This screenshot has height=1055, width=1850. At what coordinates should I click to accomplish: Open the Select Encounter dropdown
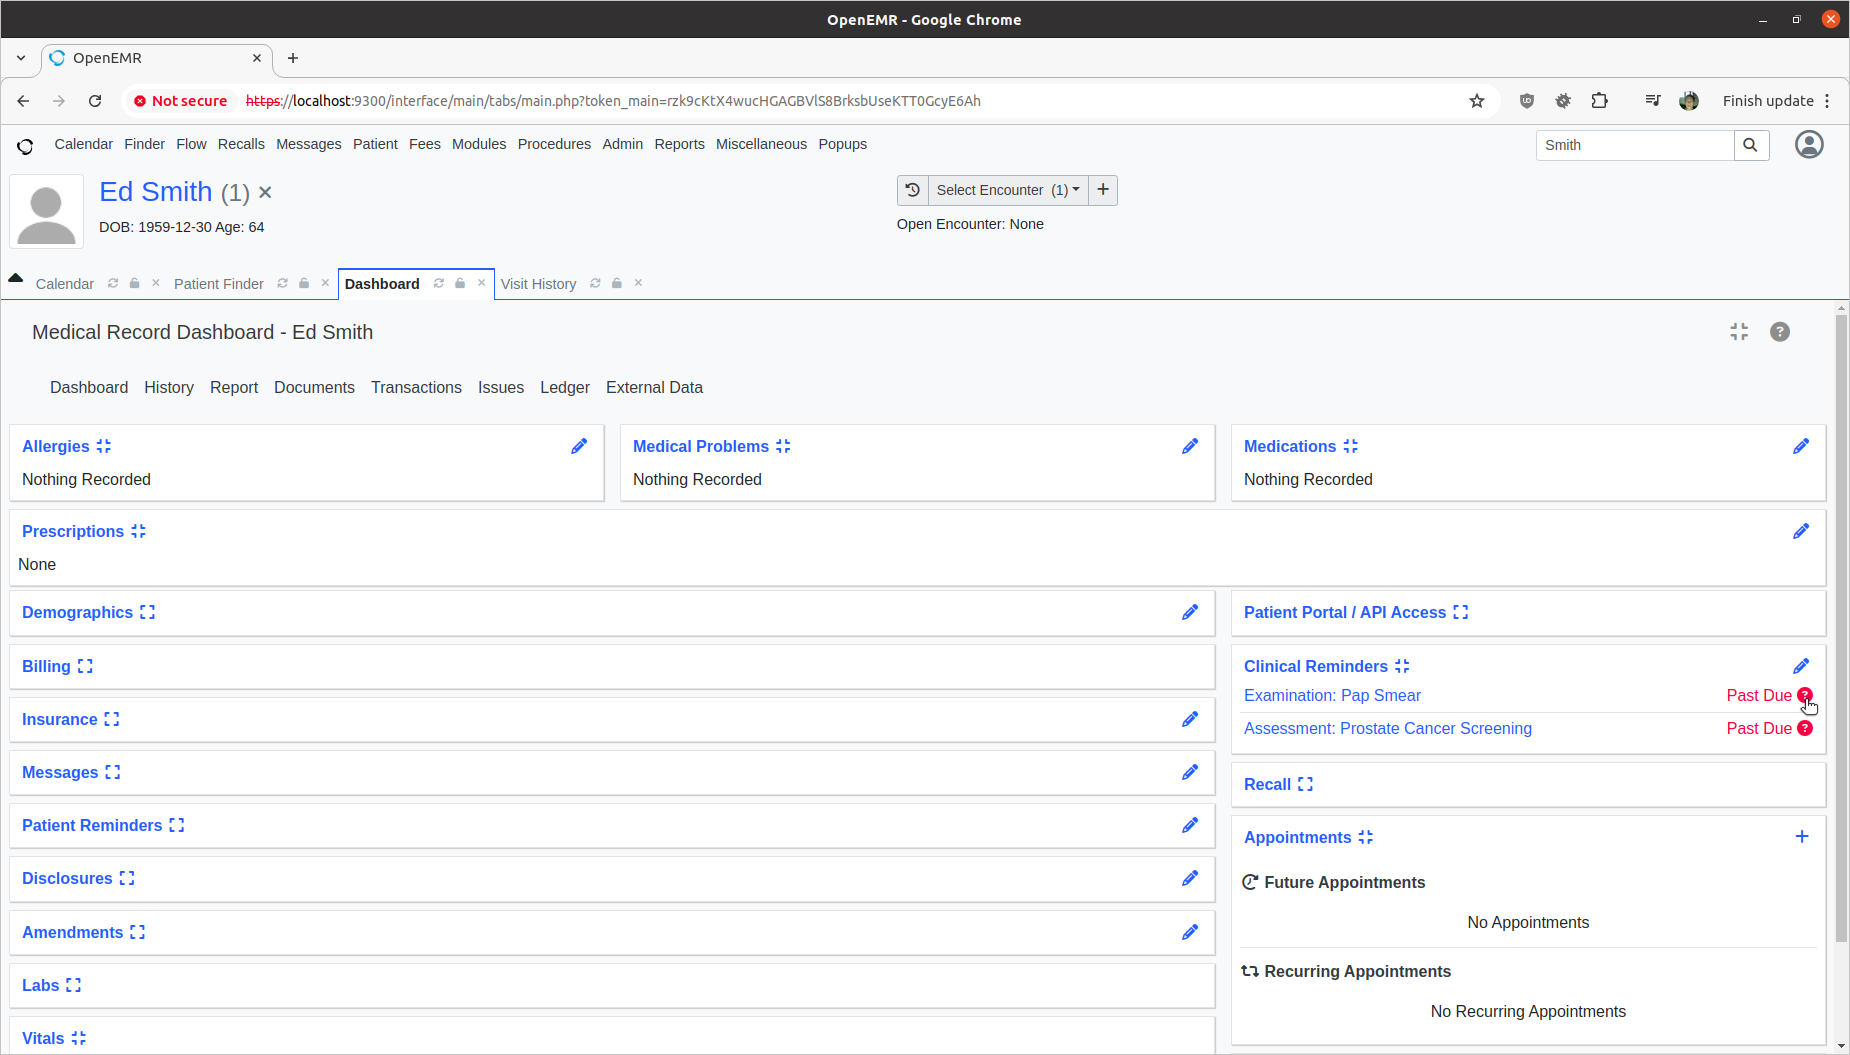pos(1007,190)
